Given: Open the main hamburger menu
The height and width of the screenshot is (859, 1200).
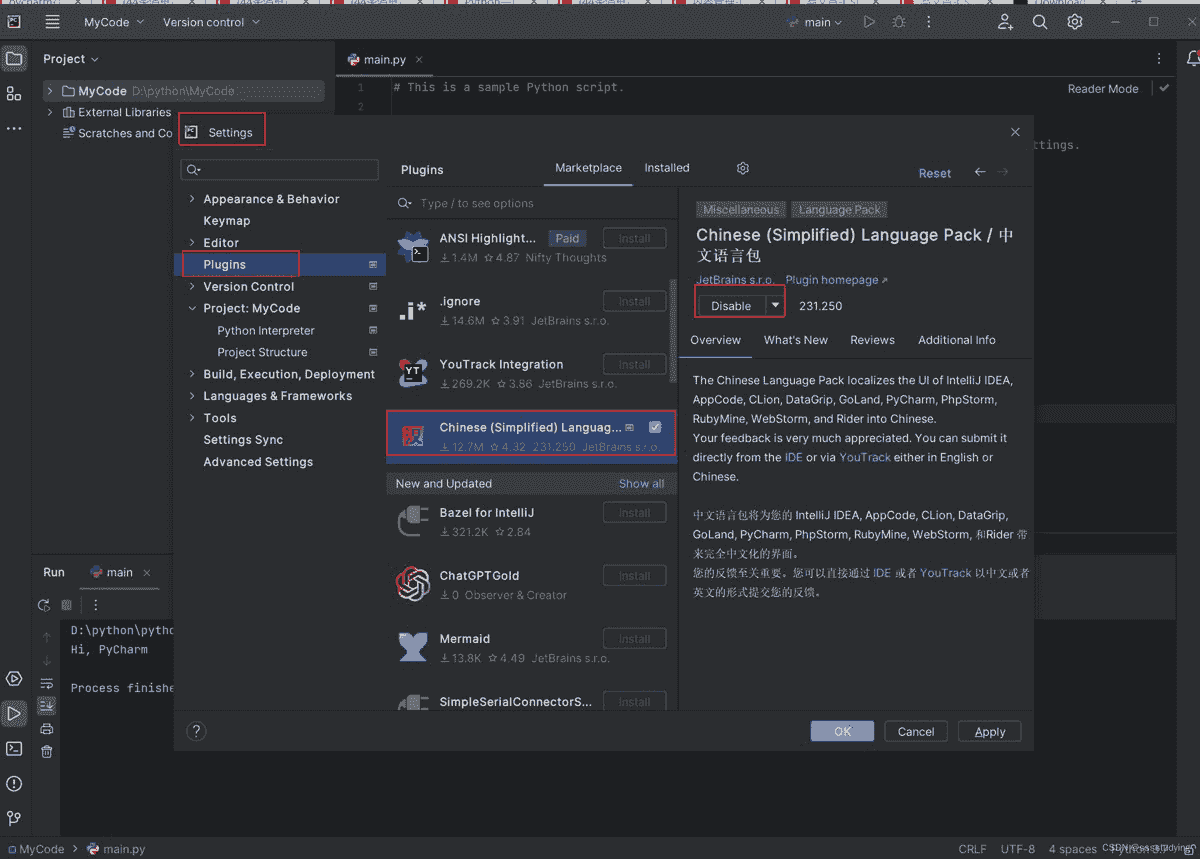Looking at the screenshot, I should click(x=52, y=22).
